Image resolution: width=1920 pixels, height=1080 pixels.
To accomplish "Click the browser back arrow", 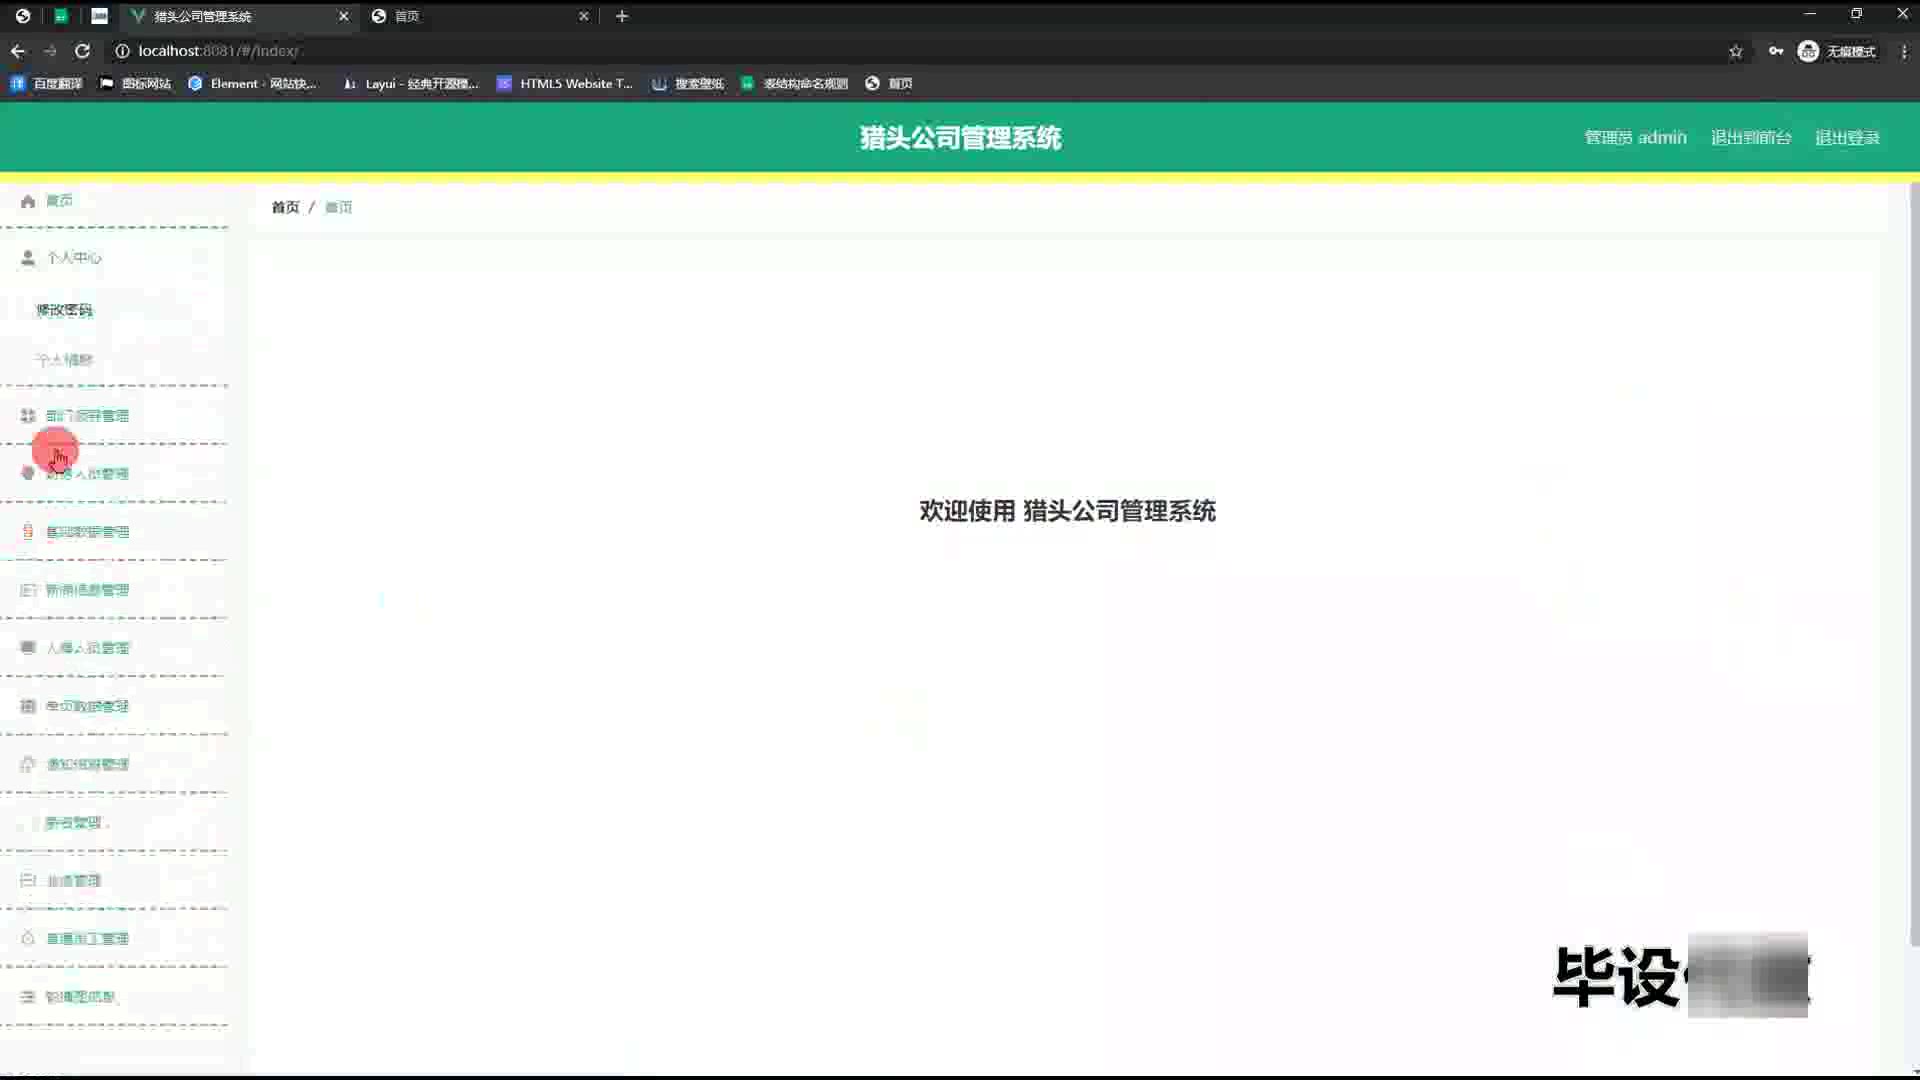I will click(18, 51).
